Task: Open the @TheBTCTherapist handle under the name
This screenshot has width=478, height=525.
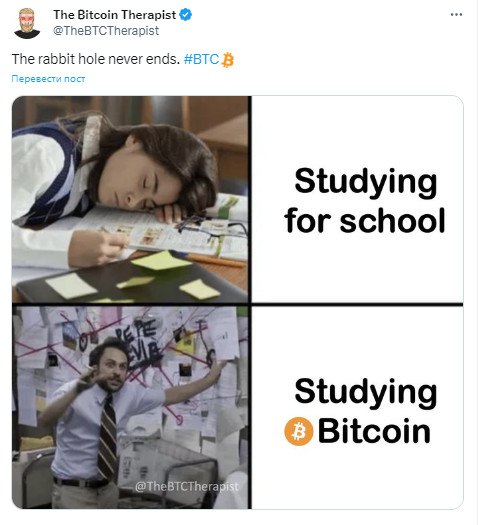Action: tap(106, 31)
